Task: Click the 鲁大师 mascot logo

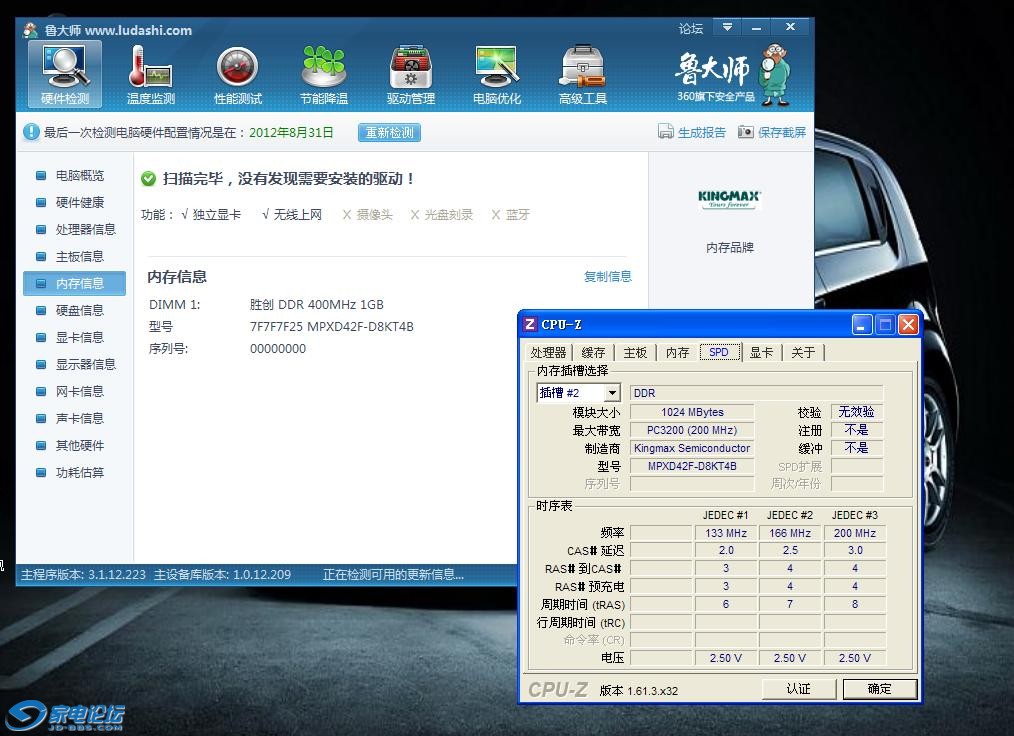Action: pos(775,74)
